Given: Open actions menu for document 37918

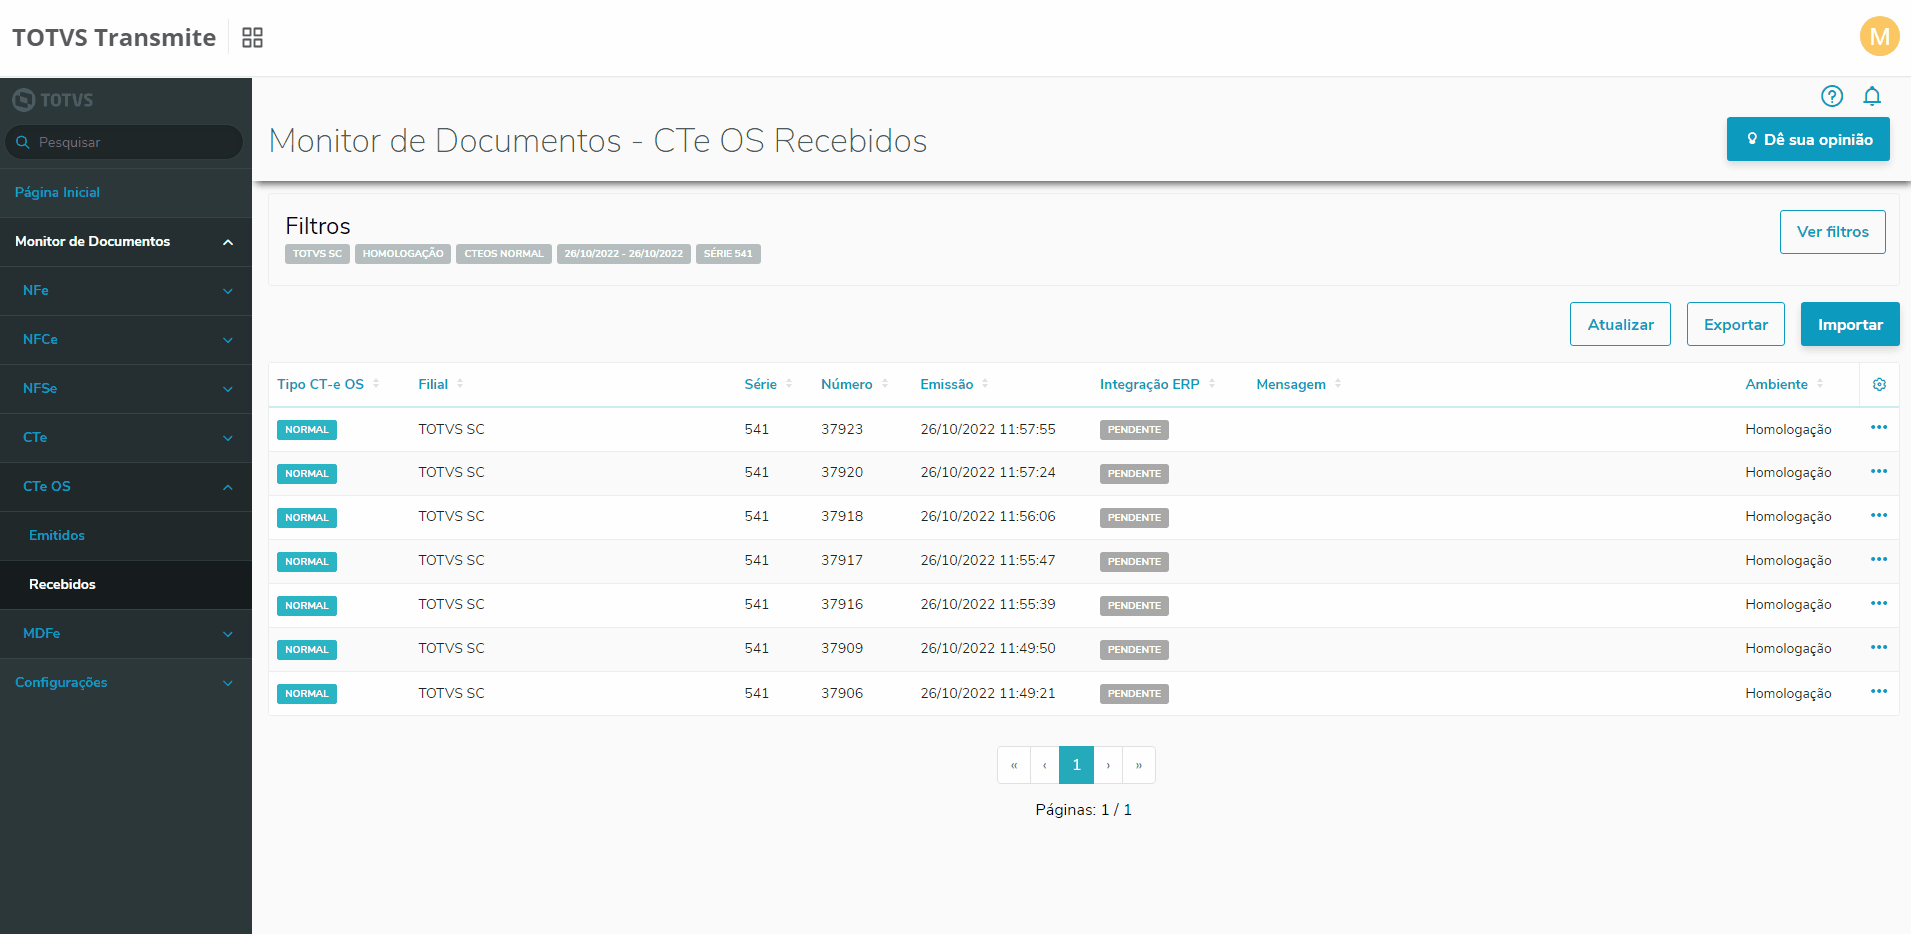Looking at the screenshot, I should pyautogui.click(x=1879, y=516).
